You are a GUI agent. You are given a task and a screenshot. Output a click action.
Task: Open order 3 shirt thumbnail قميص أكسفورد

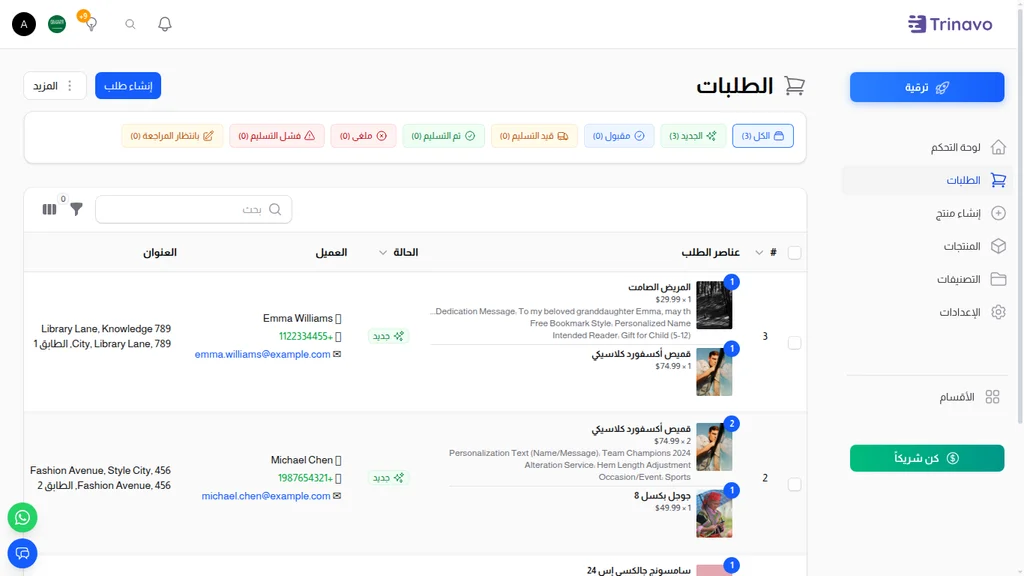[714, 372]
